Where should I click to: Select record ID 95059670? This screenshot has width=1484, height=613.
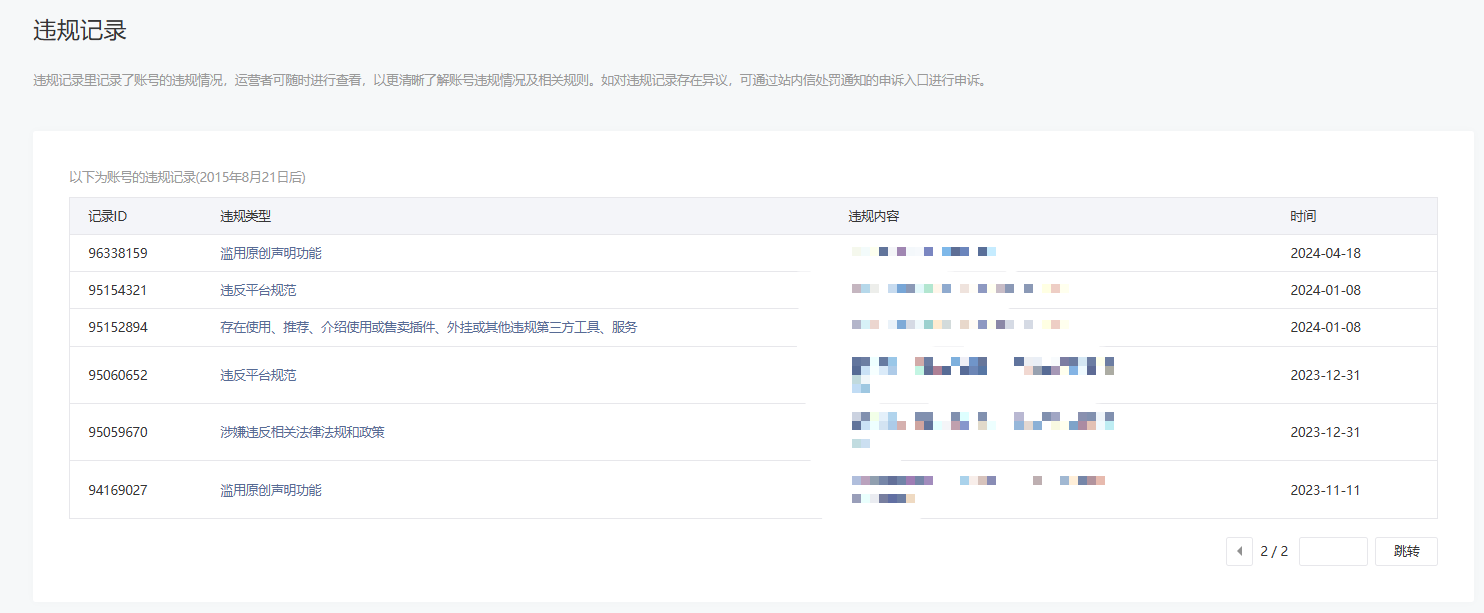tap(118, 432)
